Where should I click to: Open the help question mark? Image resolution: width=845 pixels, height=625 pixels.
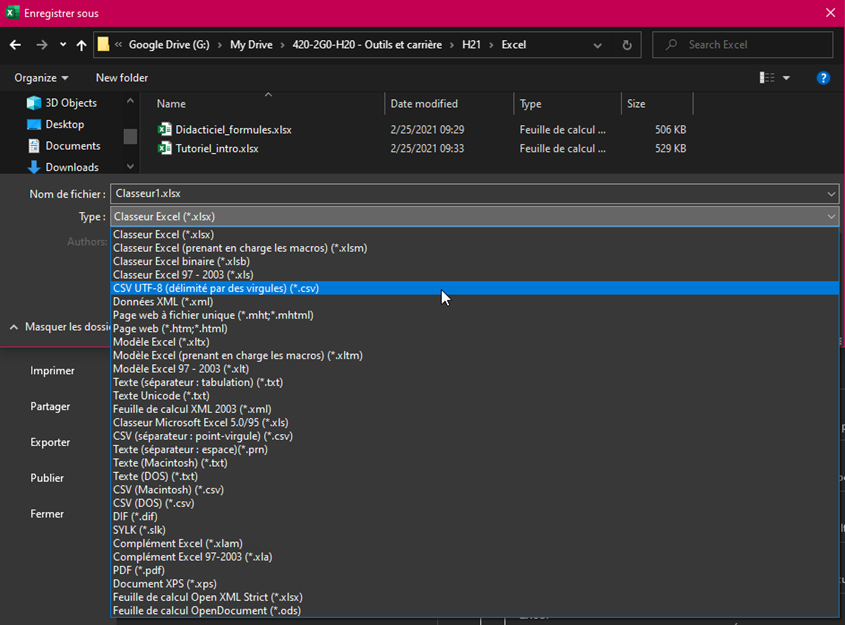pyautogui.click(x=823, y=77)
